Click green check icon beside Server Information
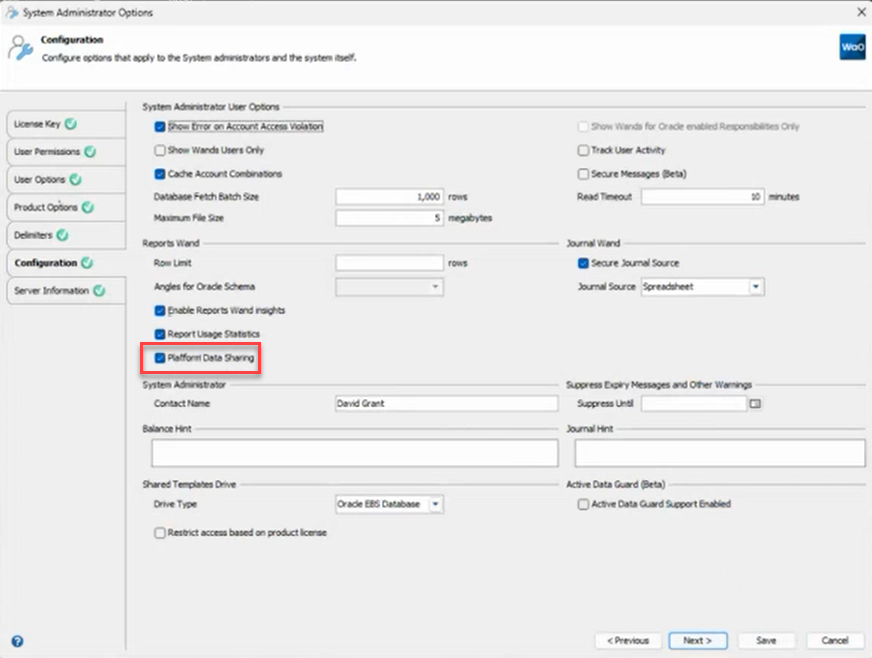Screen dimensions: 872x658 click(x=99, y=290)
